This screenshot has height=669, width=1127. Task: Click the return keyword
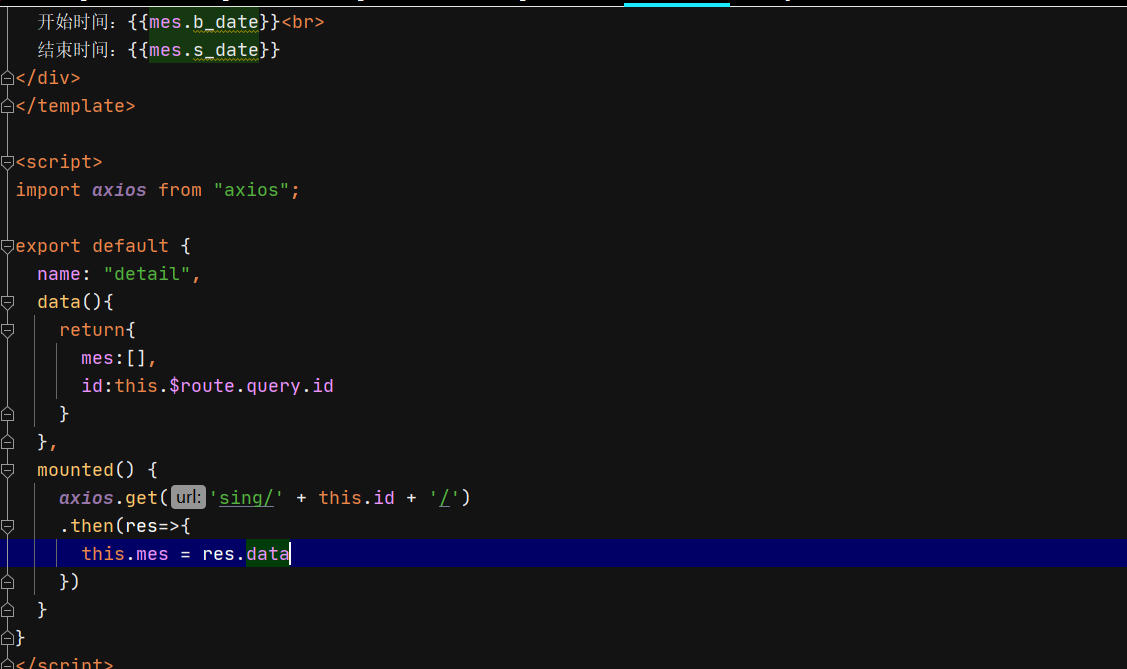click(x=92, y=331)
